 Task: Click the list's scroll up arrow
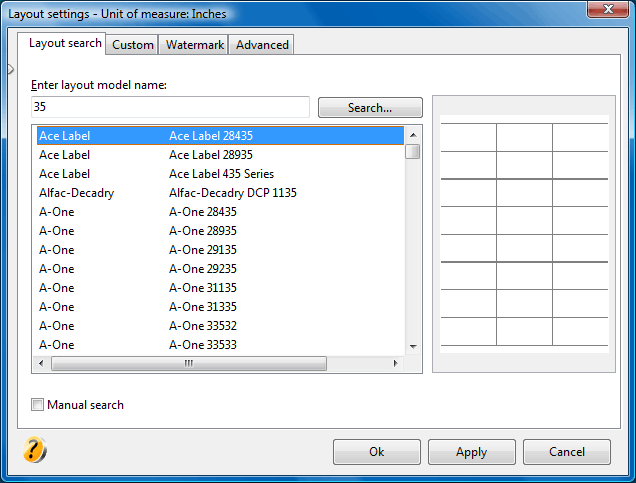413,135
